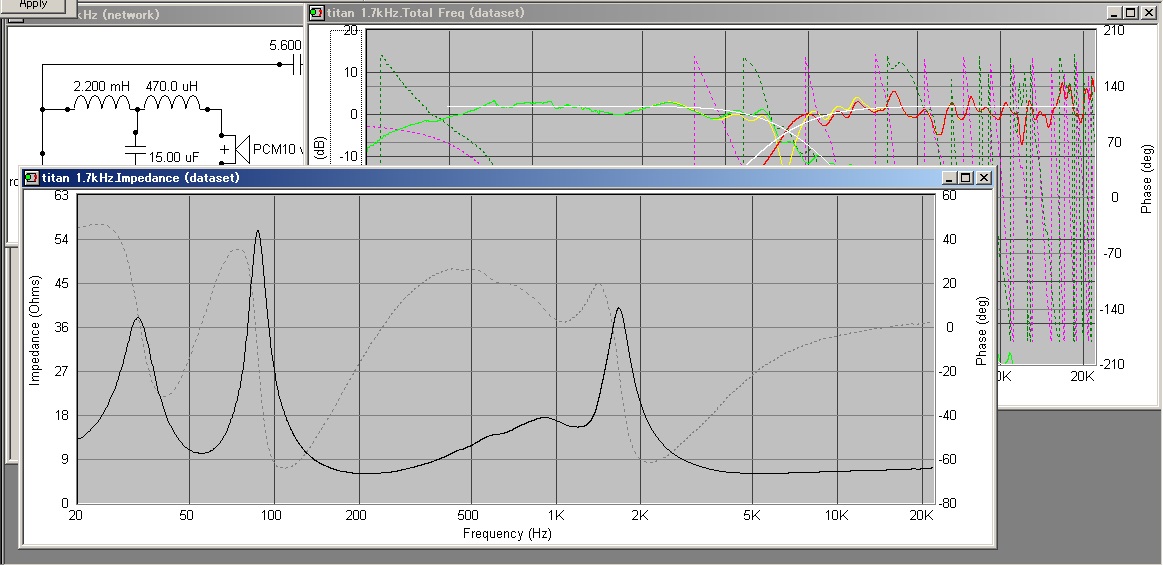Screen dimensions: 1163x565
Task: Click the "63" impedance axis value
Action: tap(61, 196)
